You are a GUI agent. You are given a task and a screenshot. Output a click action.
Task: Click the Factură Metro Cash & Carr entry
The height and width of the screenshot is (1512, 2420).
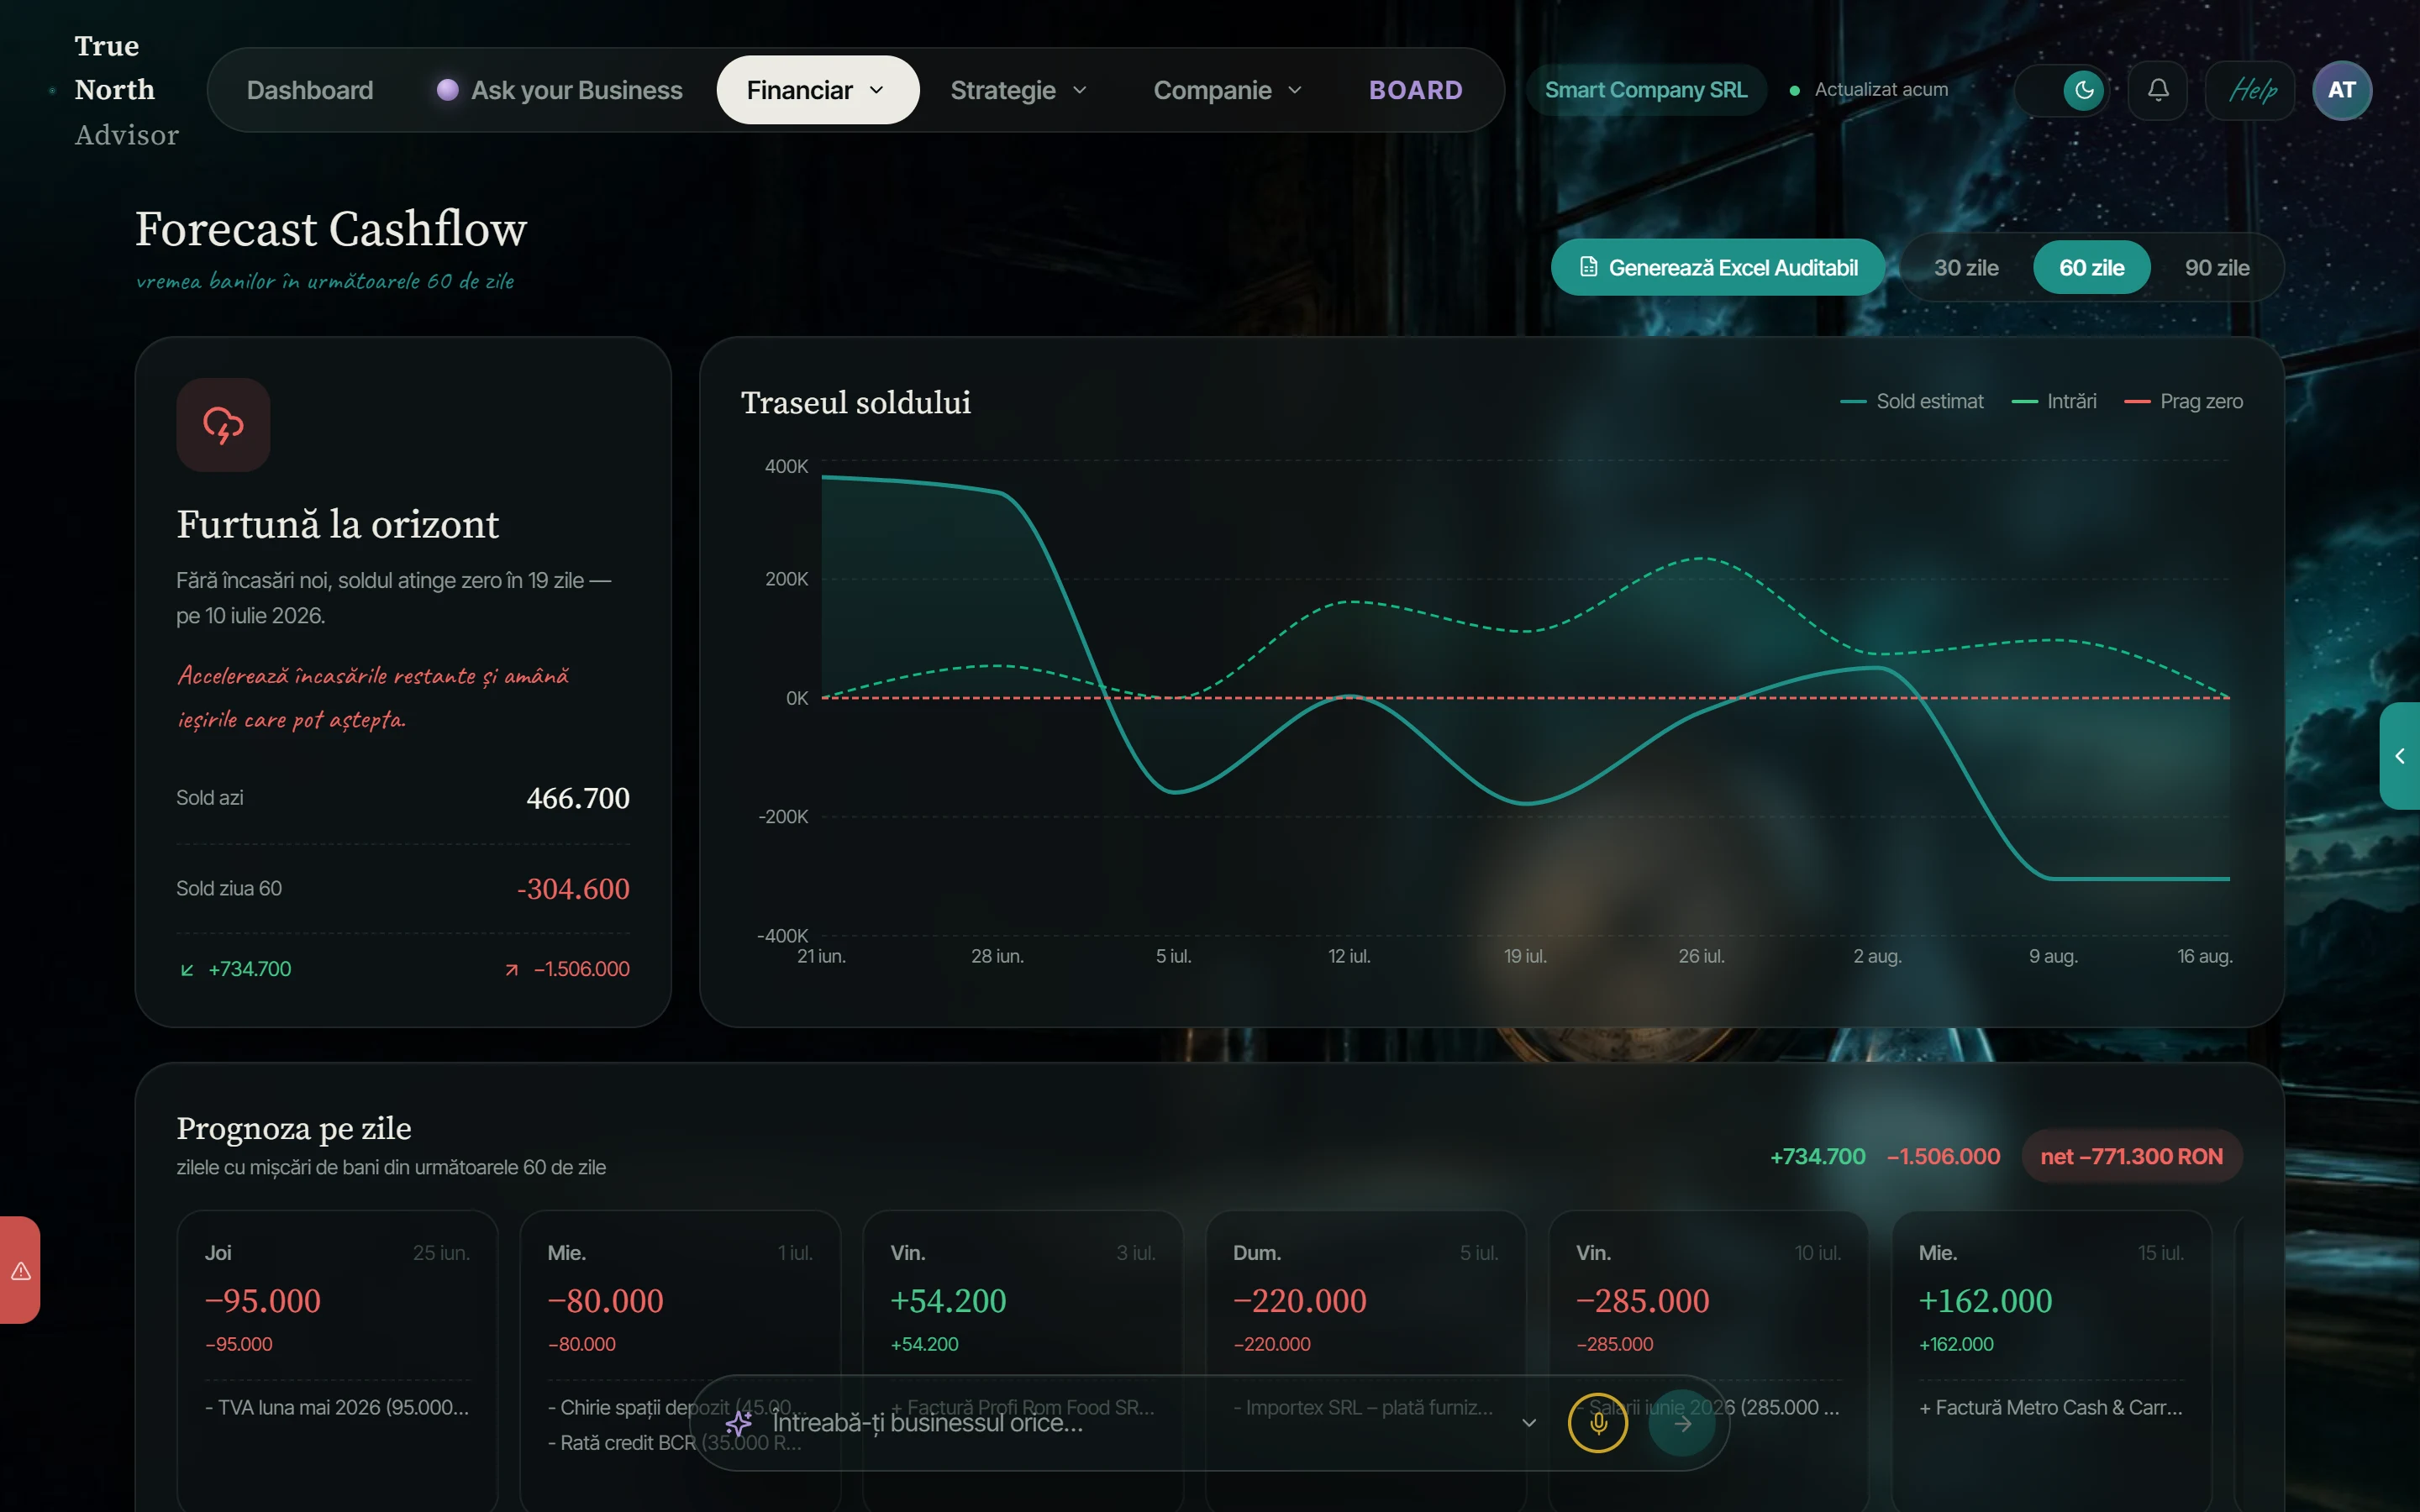coord(2051,1408)
